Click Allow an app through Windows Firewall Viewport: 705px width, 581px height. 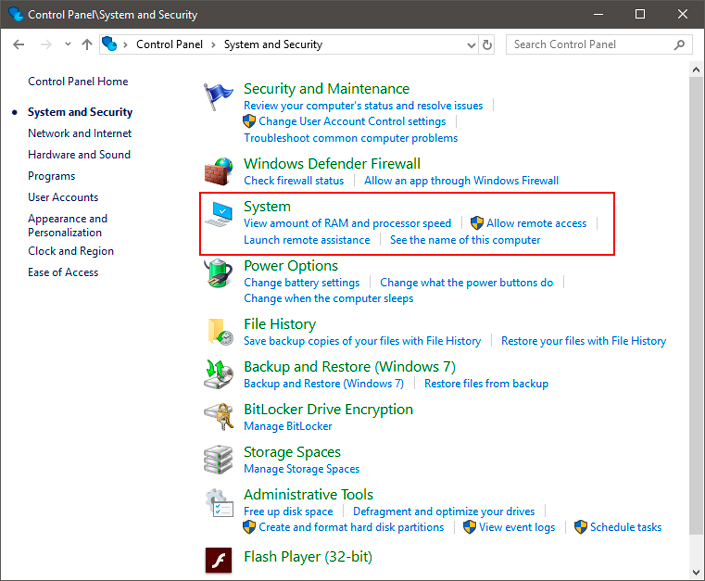461,181
